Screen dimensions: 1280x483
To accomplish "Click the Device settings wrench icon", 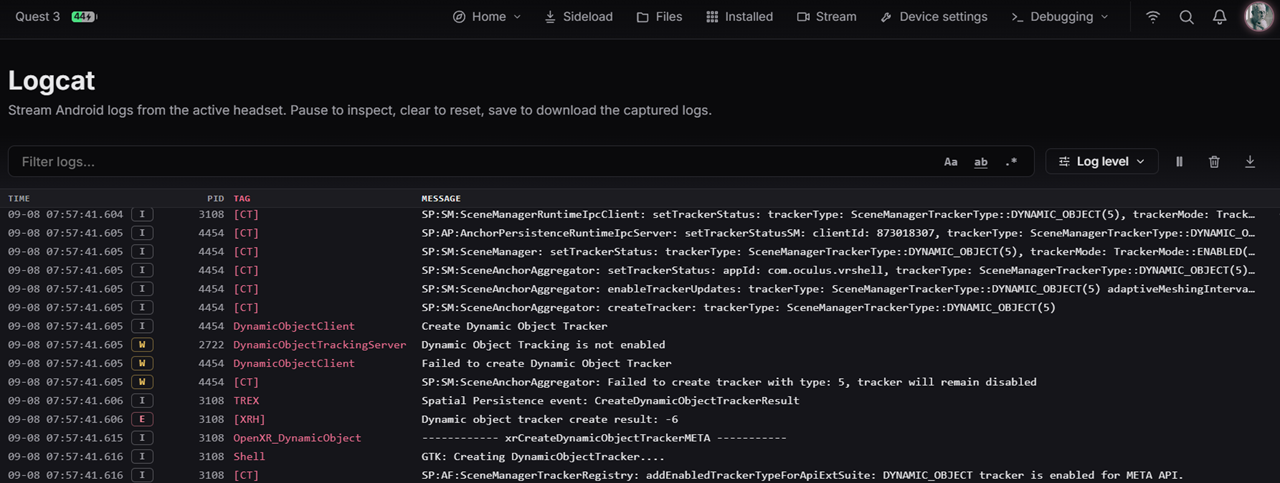I will coord(886,17).
